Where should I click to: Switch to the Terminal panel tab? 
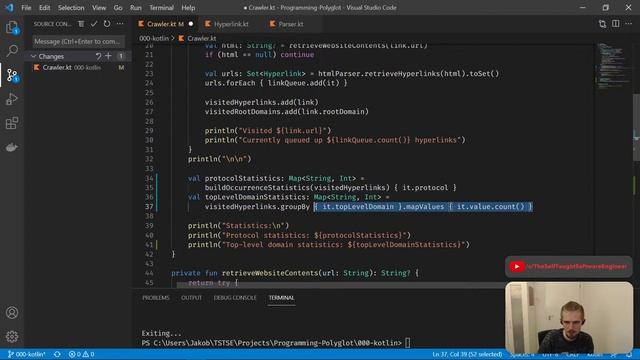point(281,298)
